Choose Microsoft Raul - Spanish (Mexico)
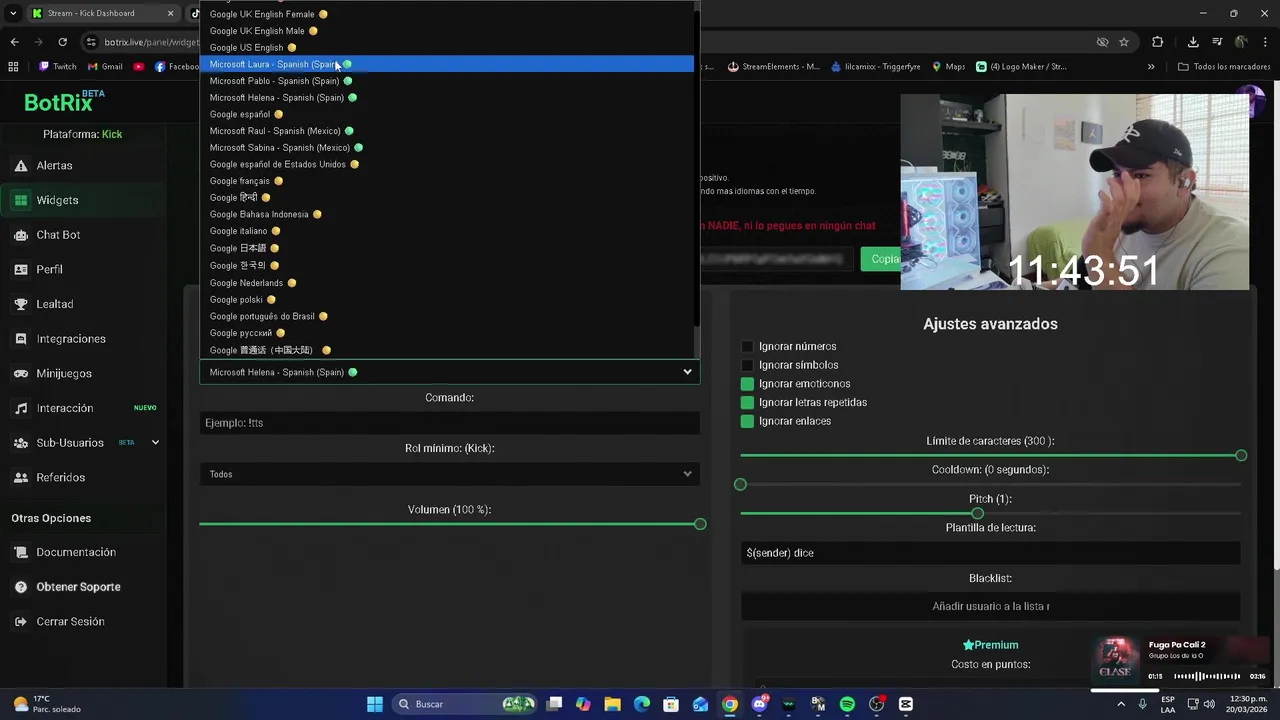Image resolution: width=1280 pixels, height=720 pixels. pos(447,131)
